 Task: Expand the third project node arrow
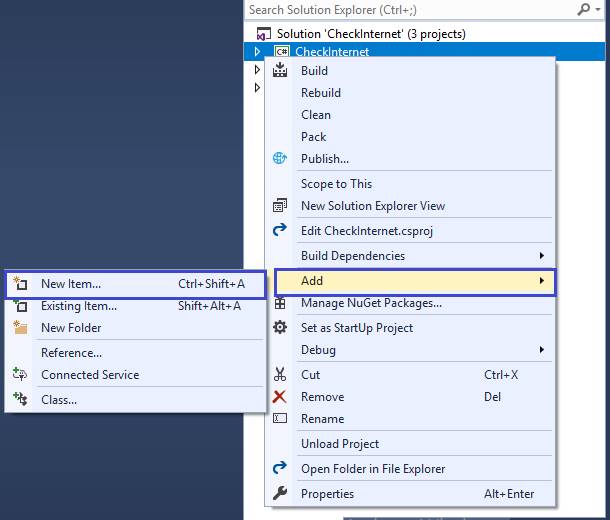coord(257,88)
